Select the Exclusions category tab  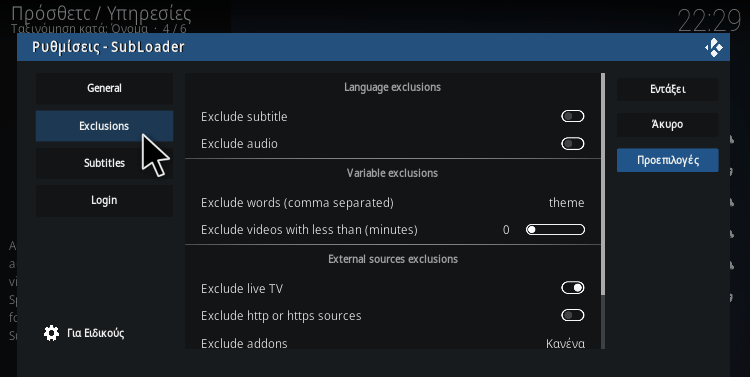[x=104, y=126]
